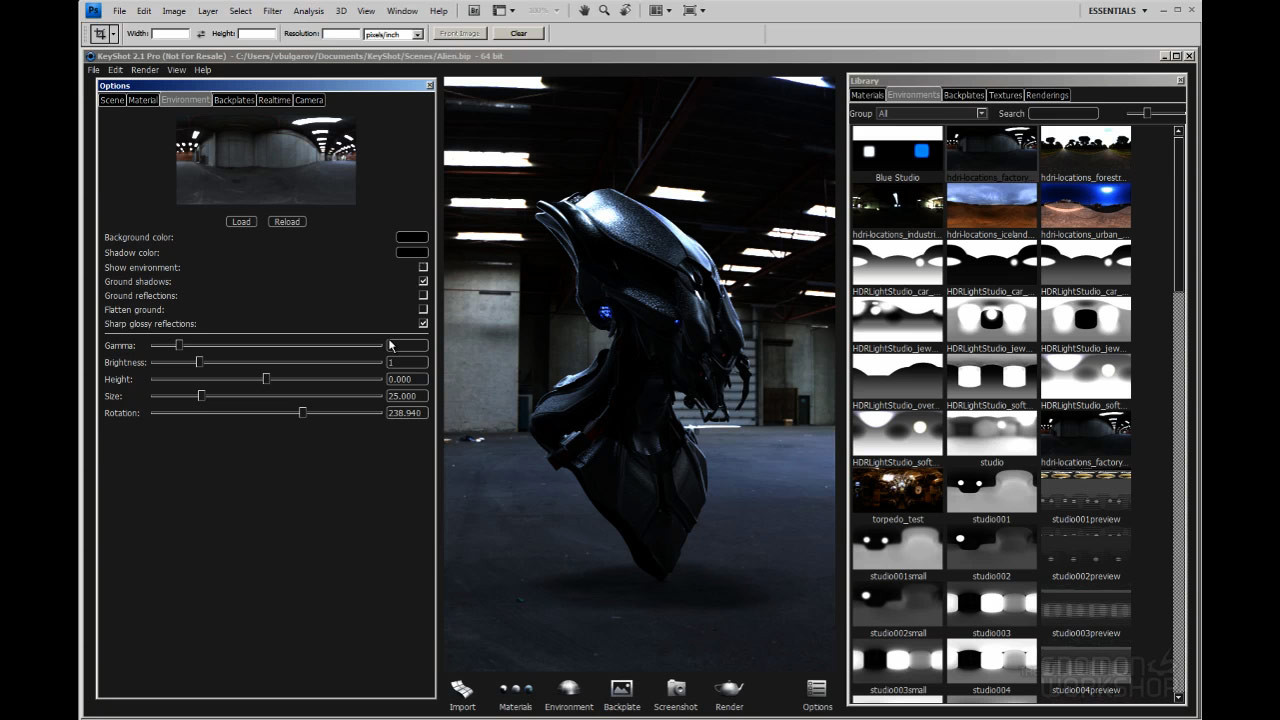Click the Brightness slider handle
Viewport: 1280px width, 720px height.
pyautogui.click(x=199, y=362)
